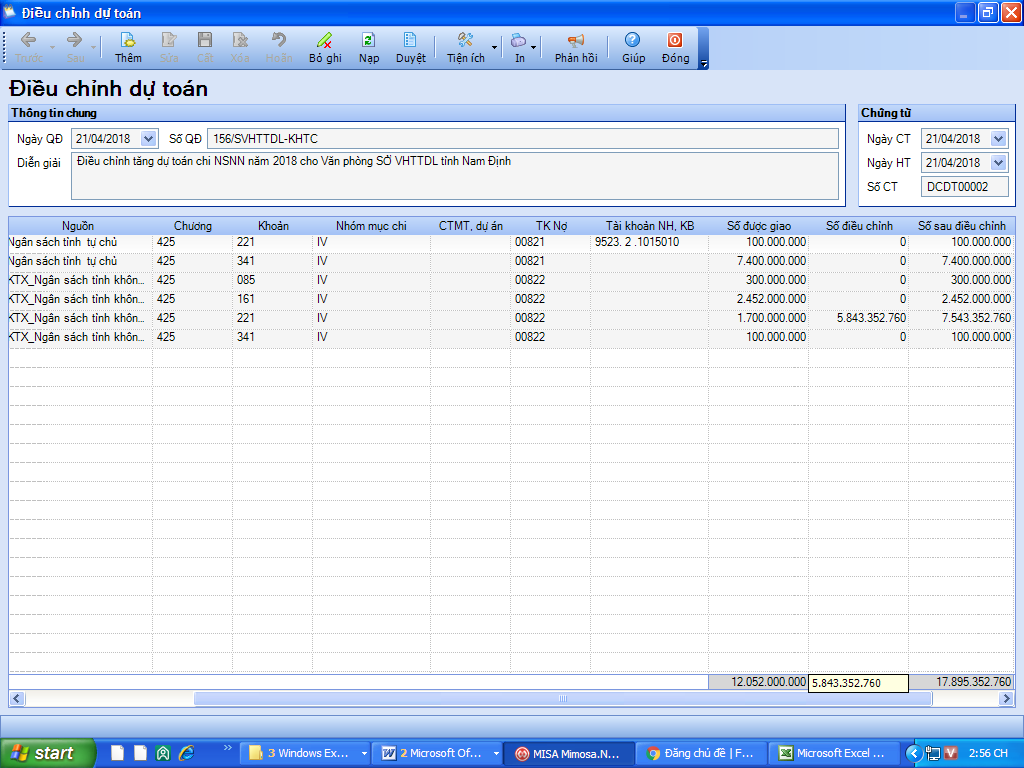Show hidden system tray icons arrow
This screenshot has height=768, width=1024.
pyautogui.click(x=914, y=754)
